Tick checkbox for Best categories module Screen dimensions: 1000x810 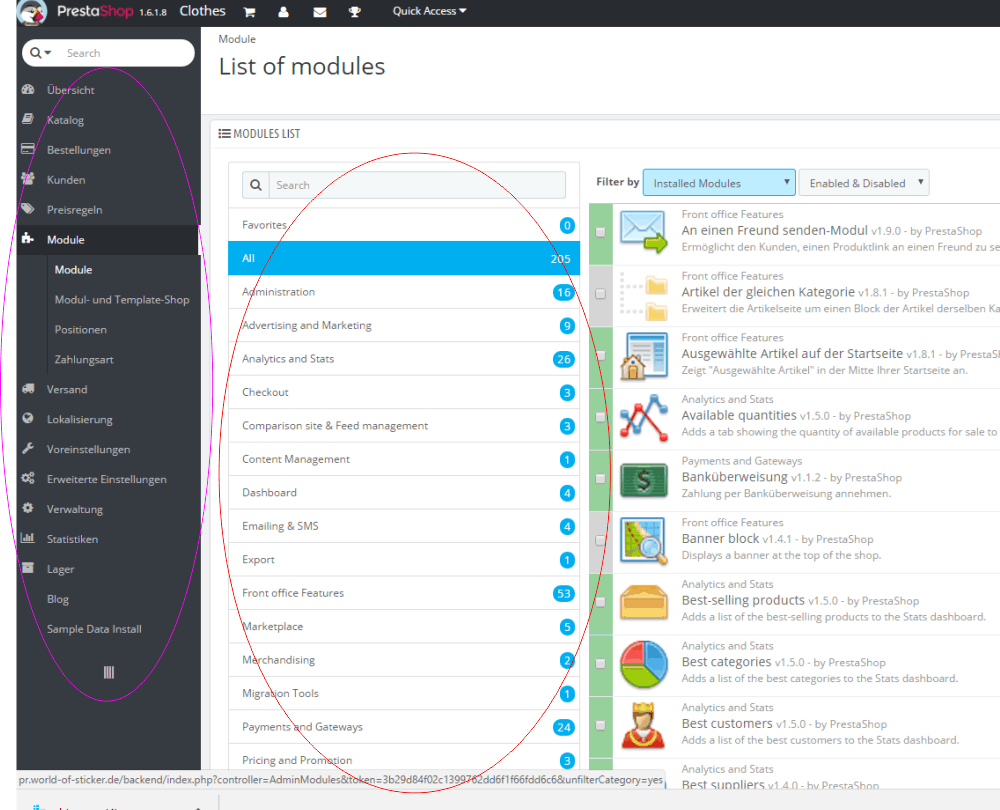(x=600, y=664)
